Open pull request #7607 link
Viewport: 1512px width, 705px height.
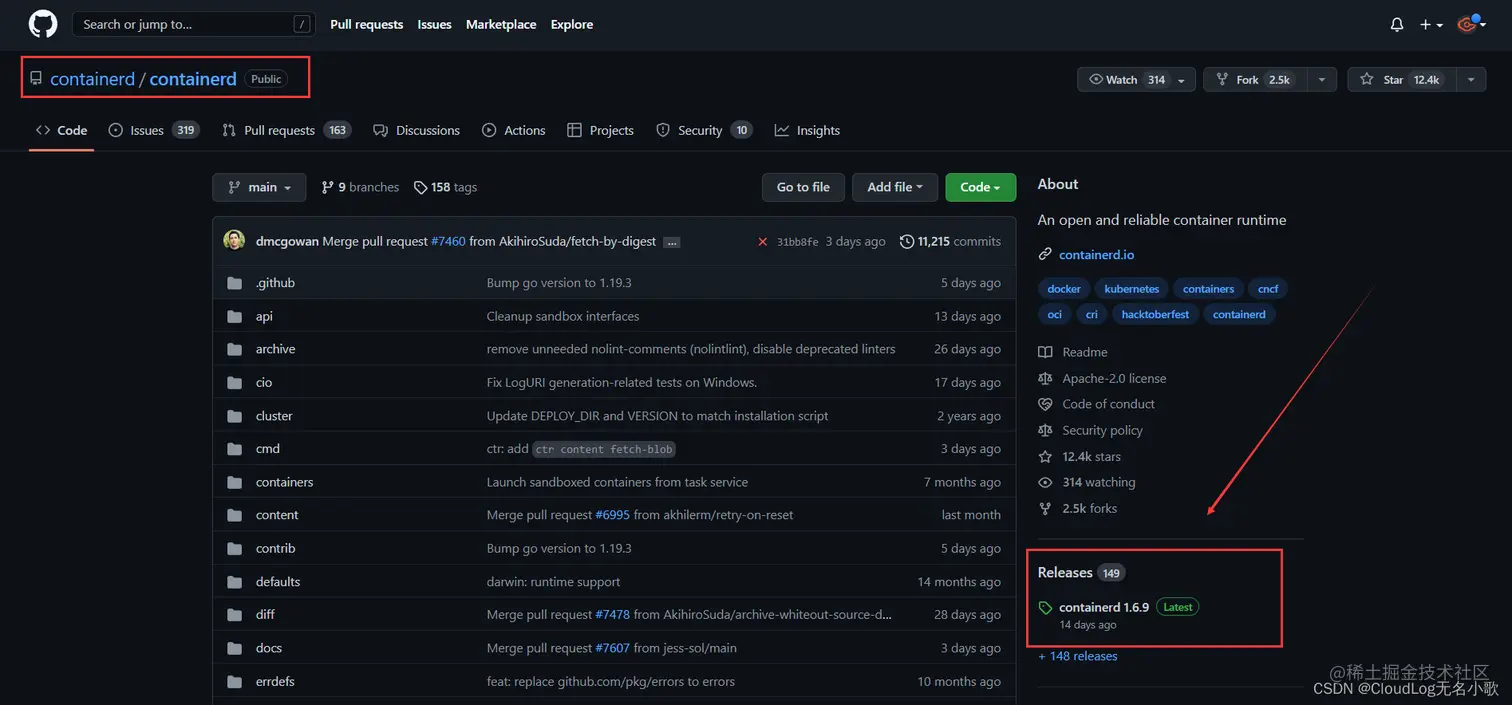coord(612,648)
